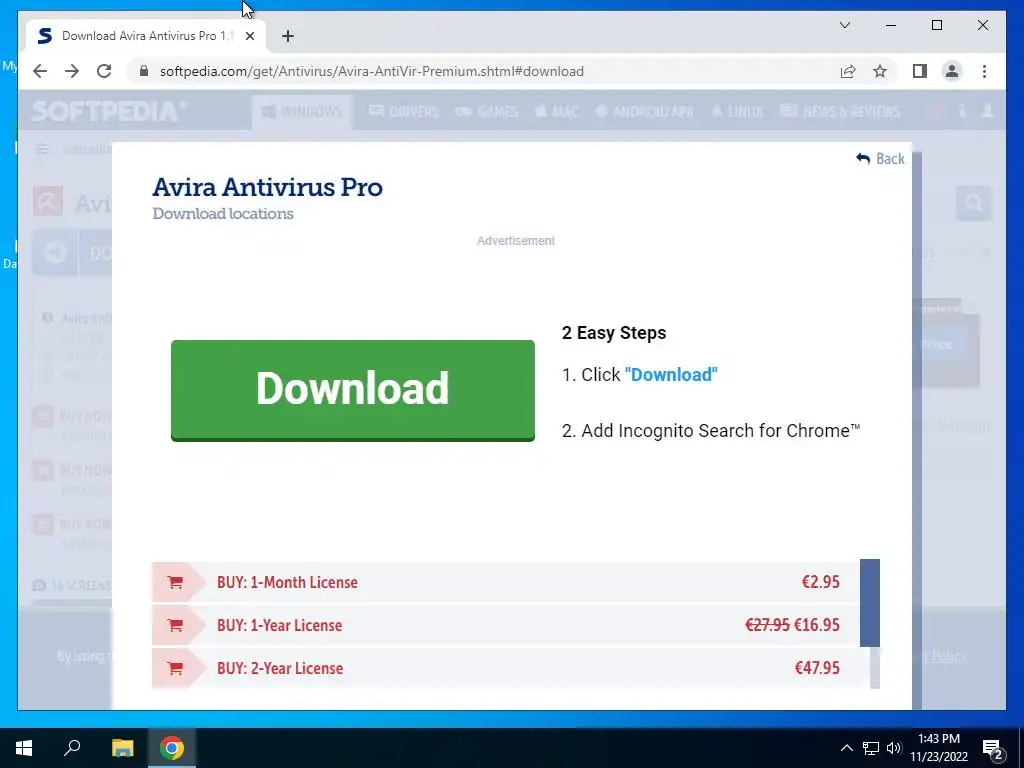Open the Games section on Softpedia nav

coord(487,112)
